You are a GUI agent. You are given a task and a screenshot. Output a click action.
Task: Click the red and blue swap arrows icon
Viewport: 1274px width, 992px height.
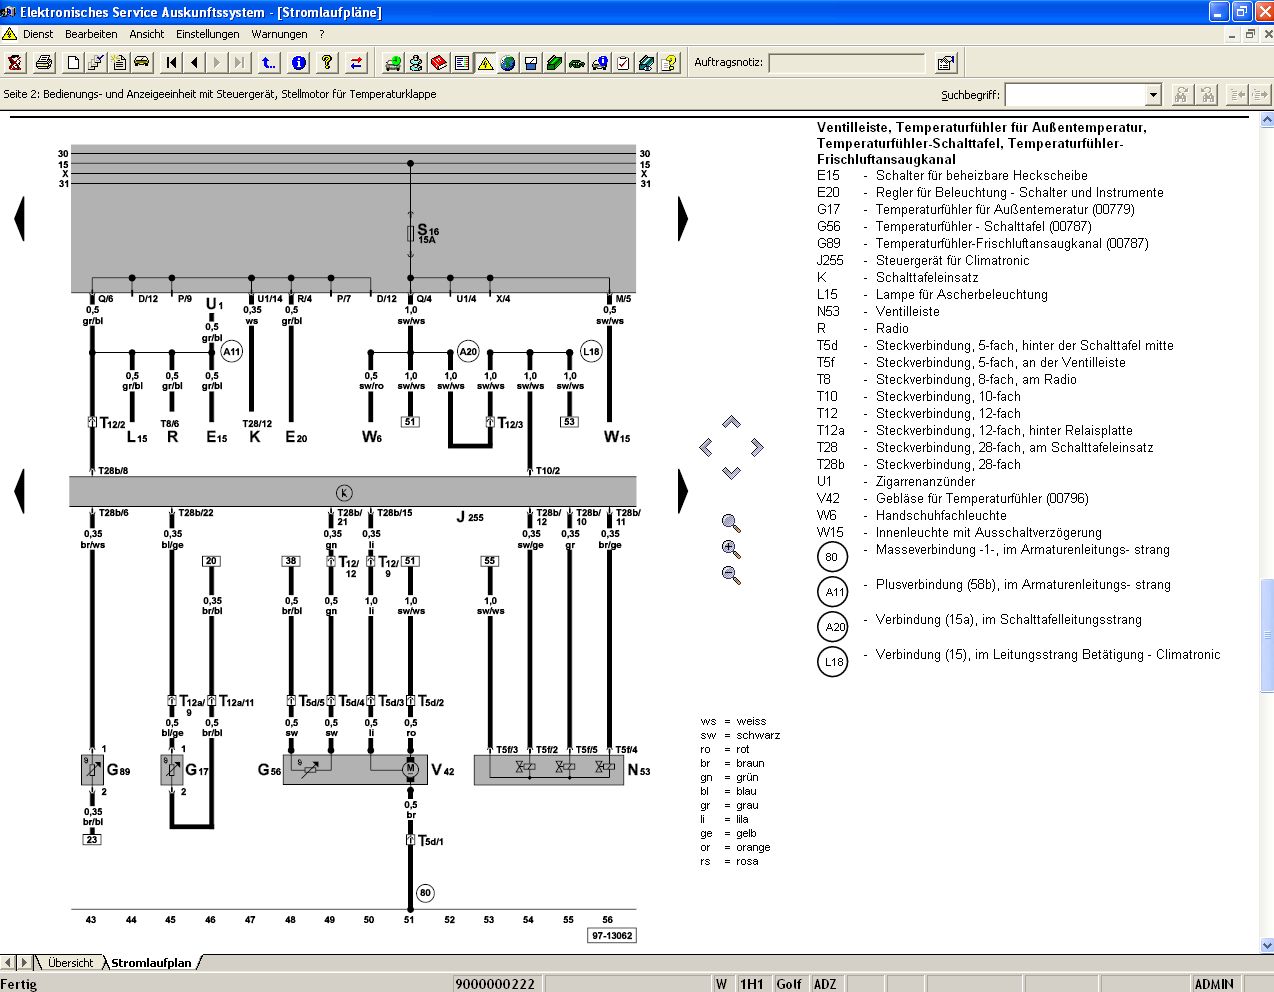point(356,63)
